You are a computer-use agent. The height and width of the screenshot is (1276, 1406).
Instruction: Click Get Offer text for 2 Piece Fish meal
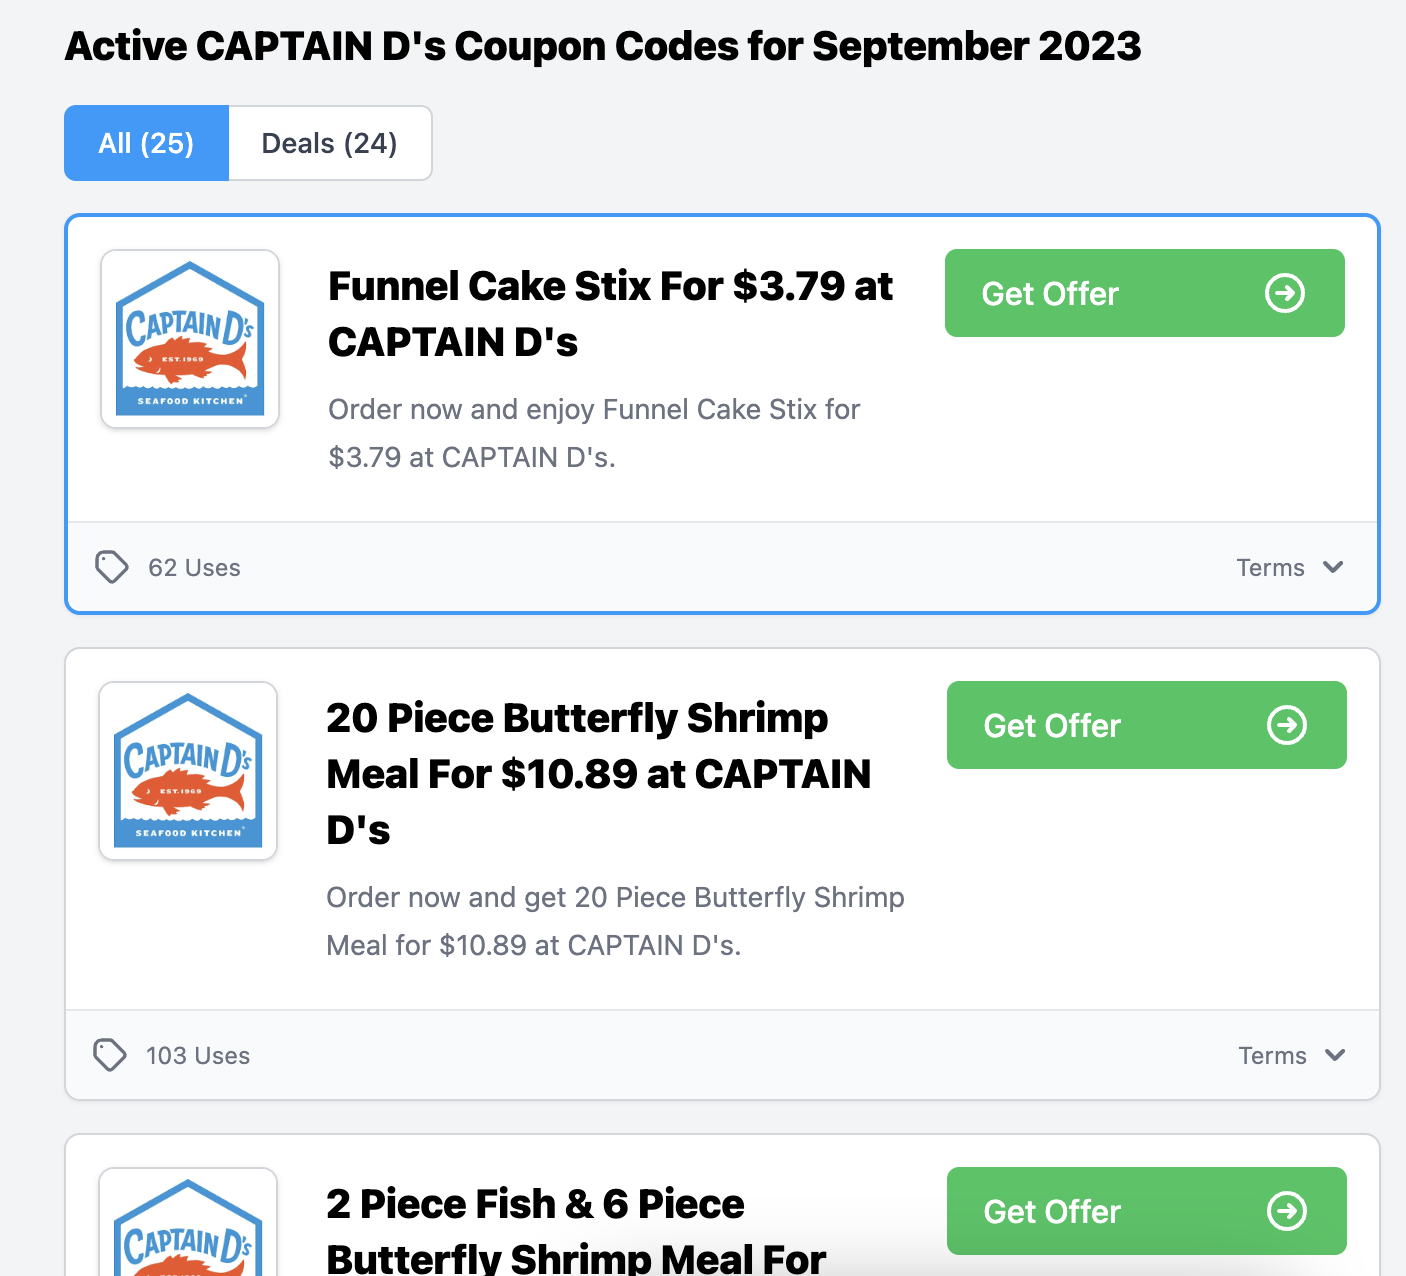pos(1052,1212)
